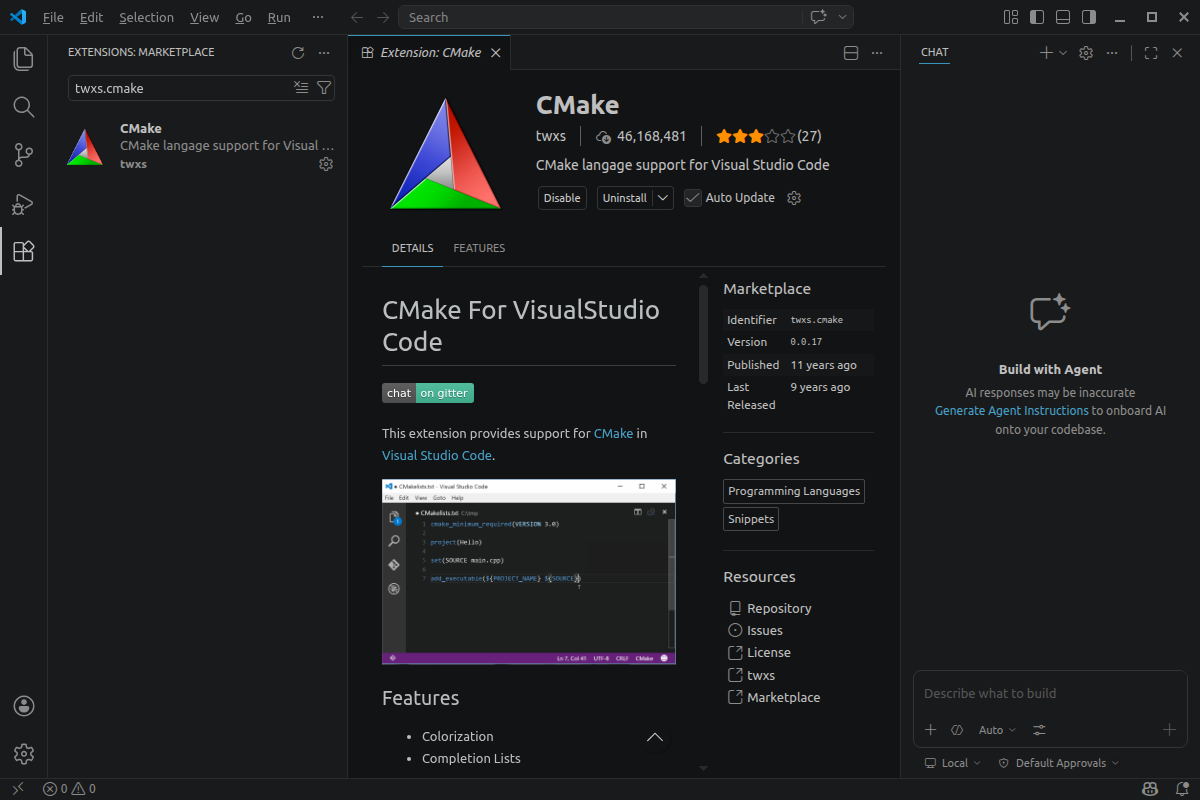Click Generate Agent Instructions link

click(1011, 411)
